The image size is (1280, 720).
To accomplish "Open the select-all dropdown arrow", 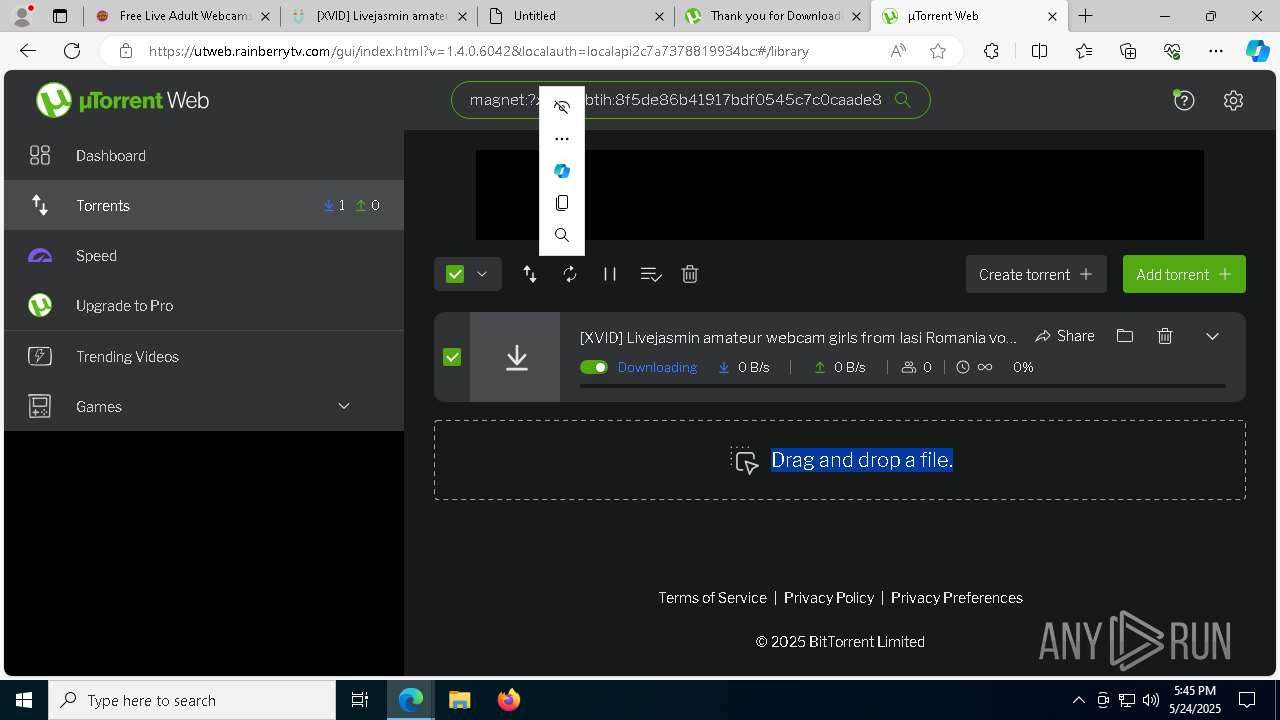I will pyautogui.click(x=482, y=274).
